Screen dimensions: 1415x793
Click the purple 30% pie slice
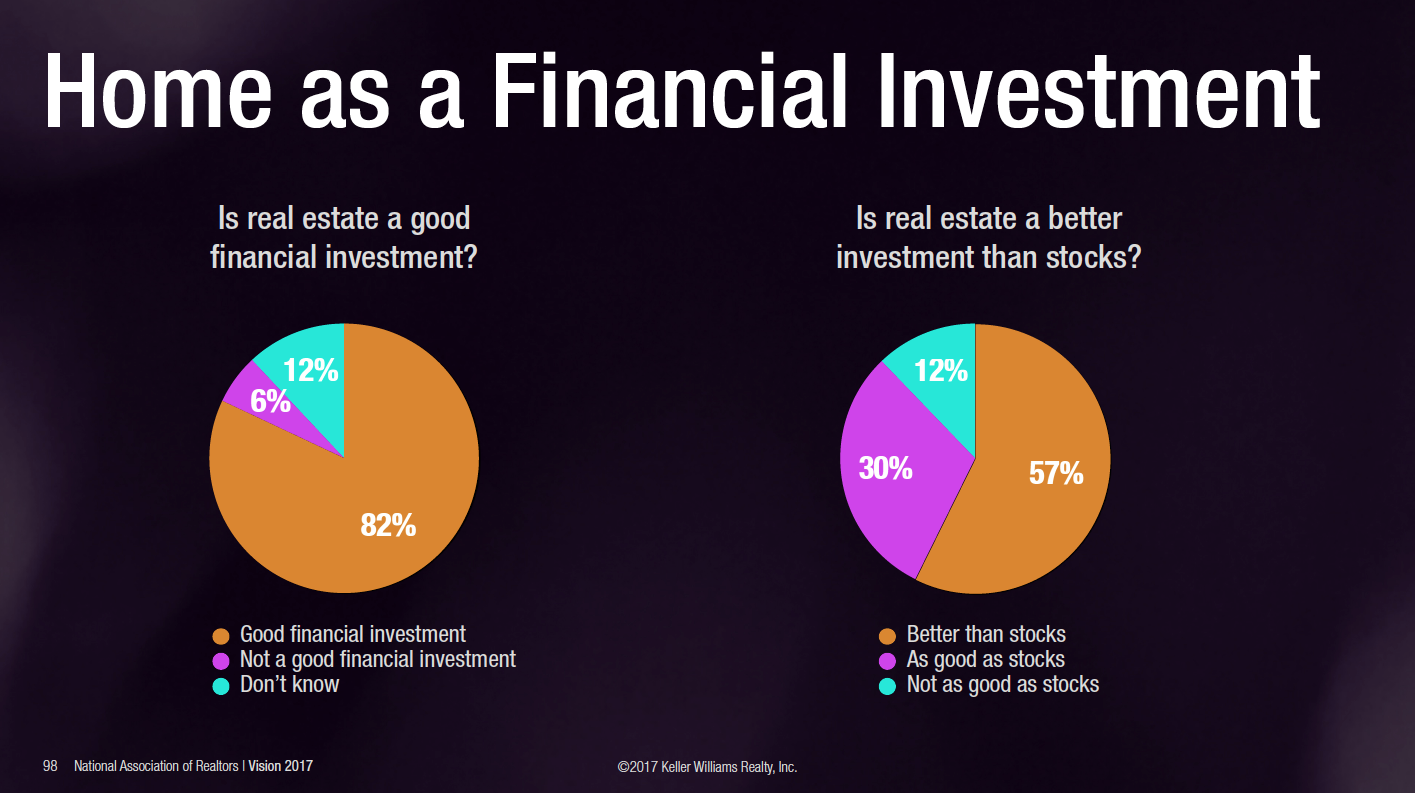[890, 470]
